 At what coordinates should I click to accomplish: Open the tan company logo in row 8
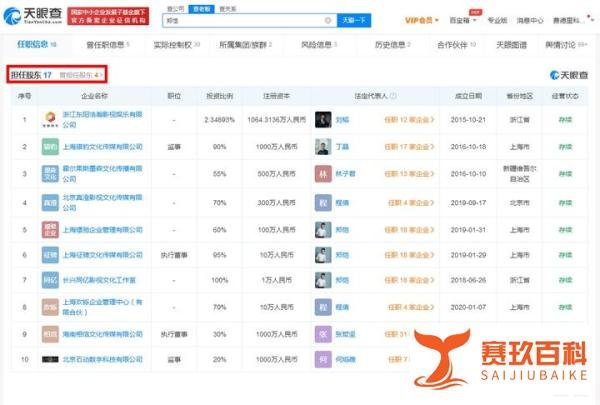point(50,307)
